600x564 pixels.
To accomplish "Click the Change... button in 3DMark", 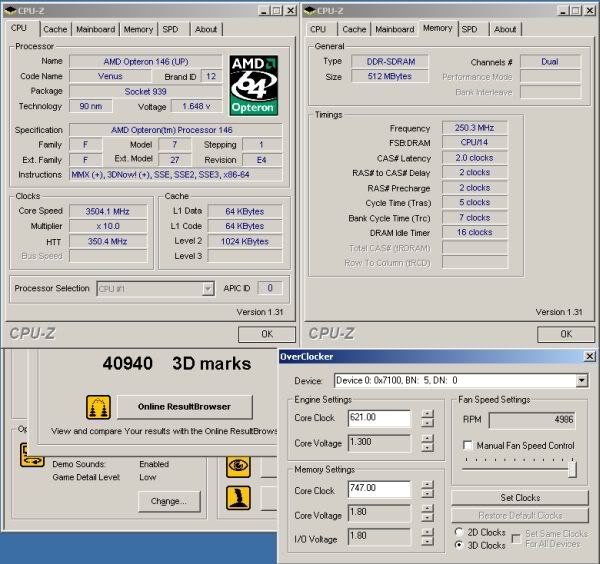I will 169,501.
